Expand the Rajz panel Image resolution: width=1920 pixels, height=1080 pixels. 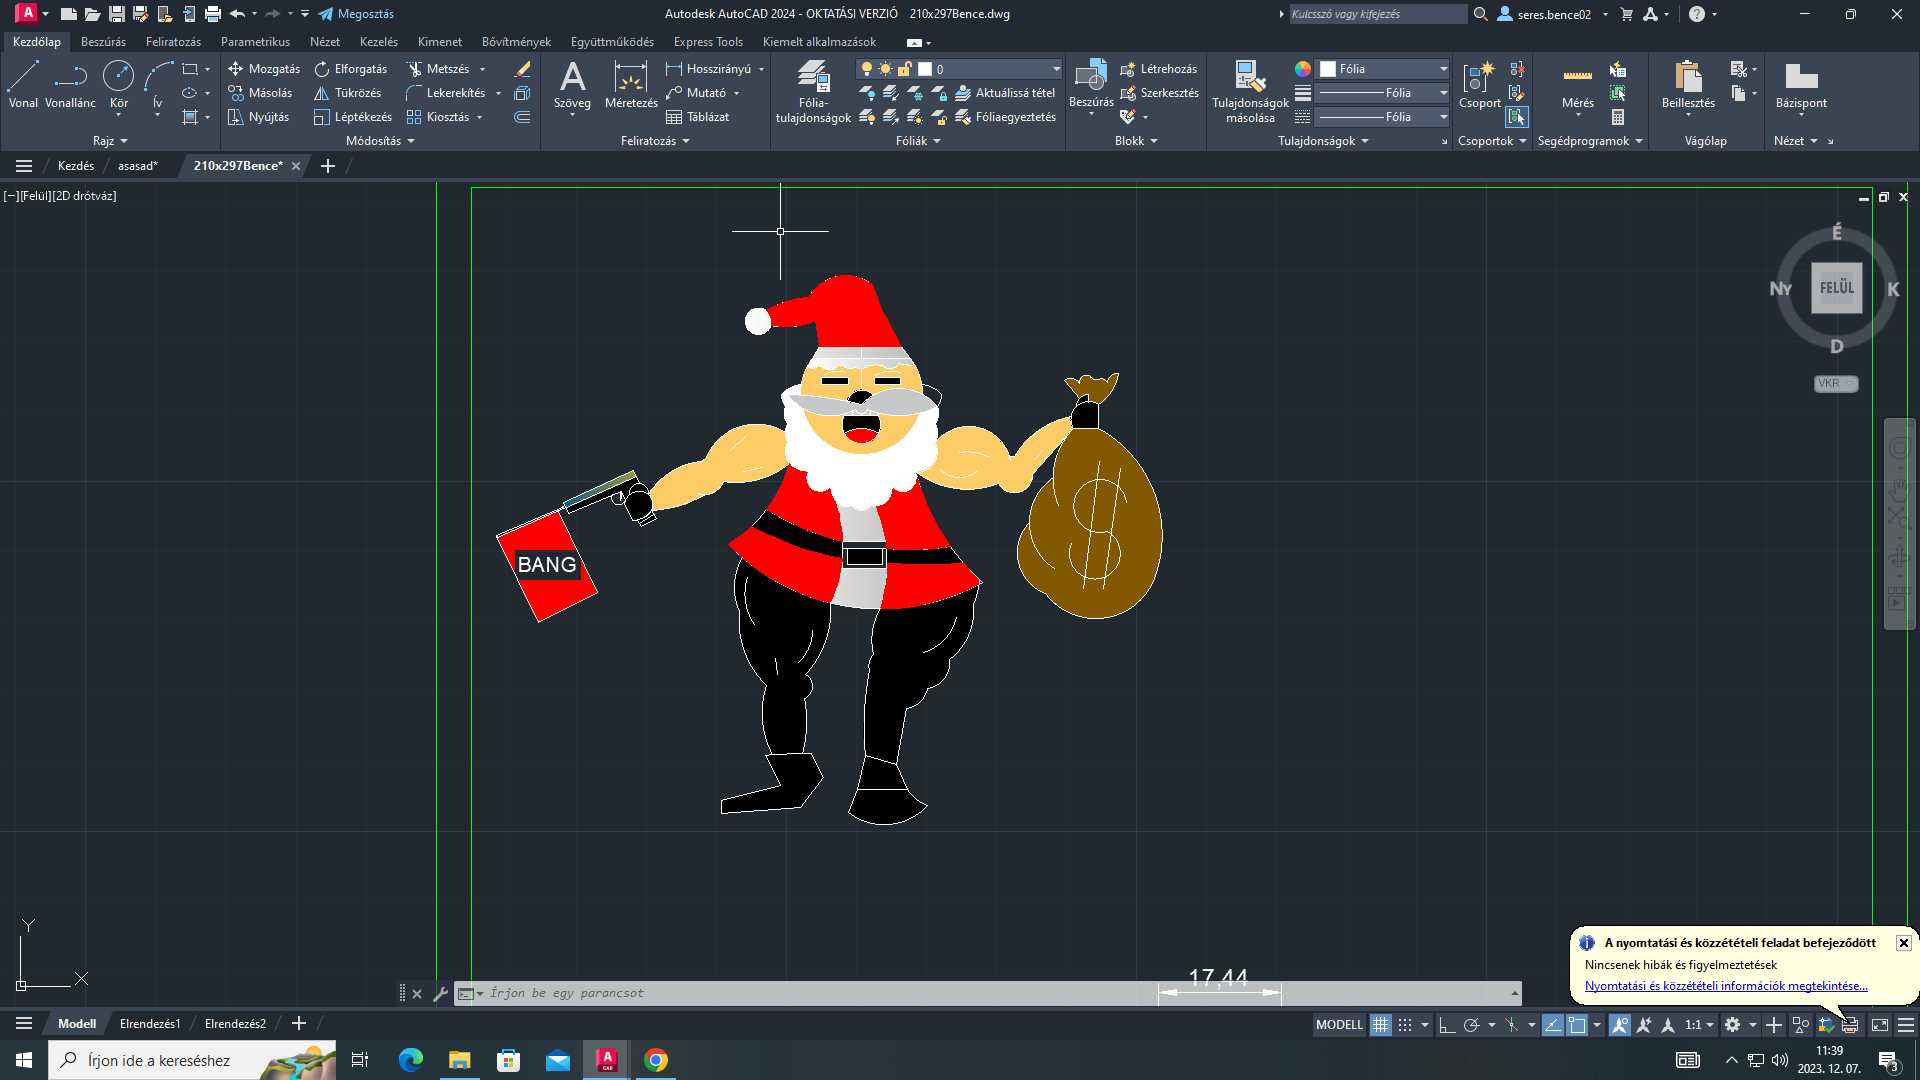pyautogui.click(x=110, y=141)
